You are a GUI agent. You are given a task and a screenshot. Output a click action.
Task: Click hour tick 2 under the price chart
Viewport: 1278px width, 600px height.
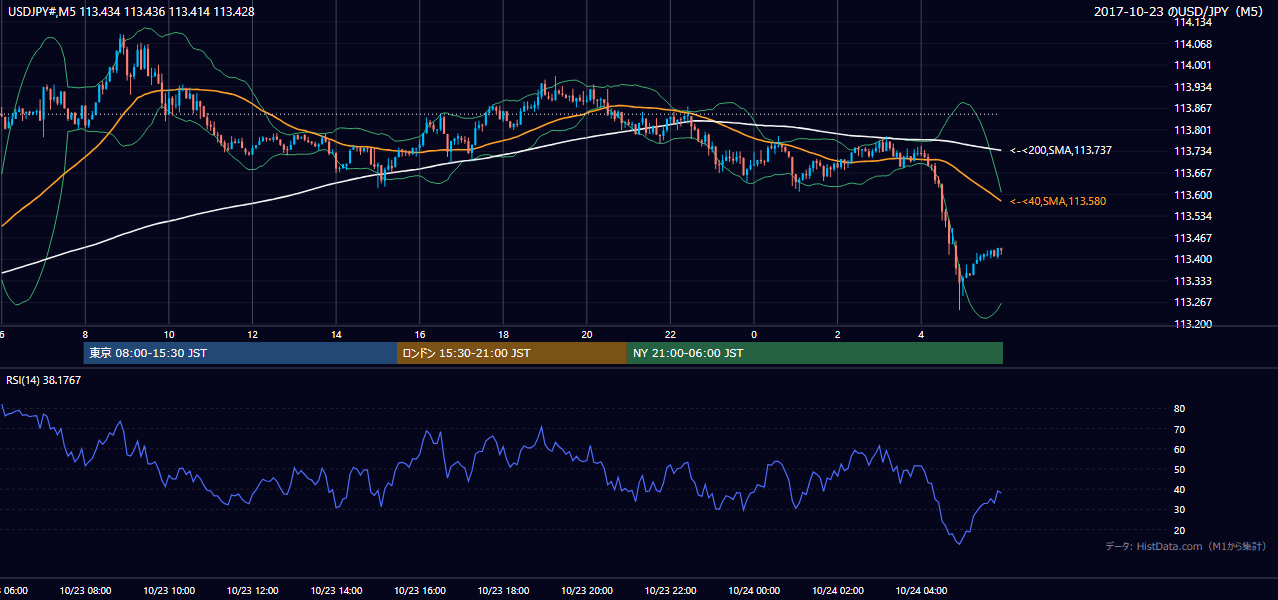(838, 334)
